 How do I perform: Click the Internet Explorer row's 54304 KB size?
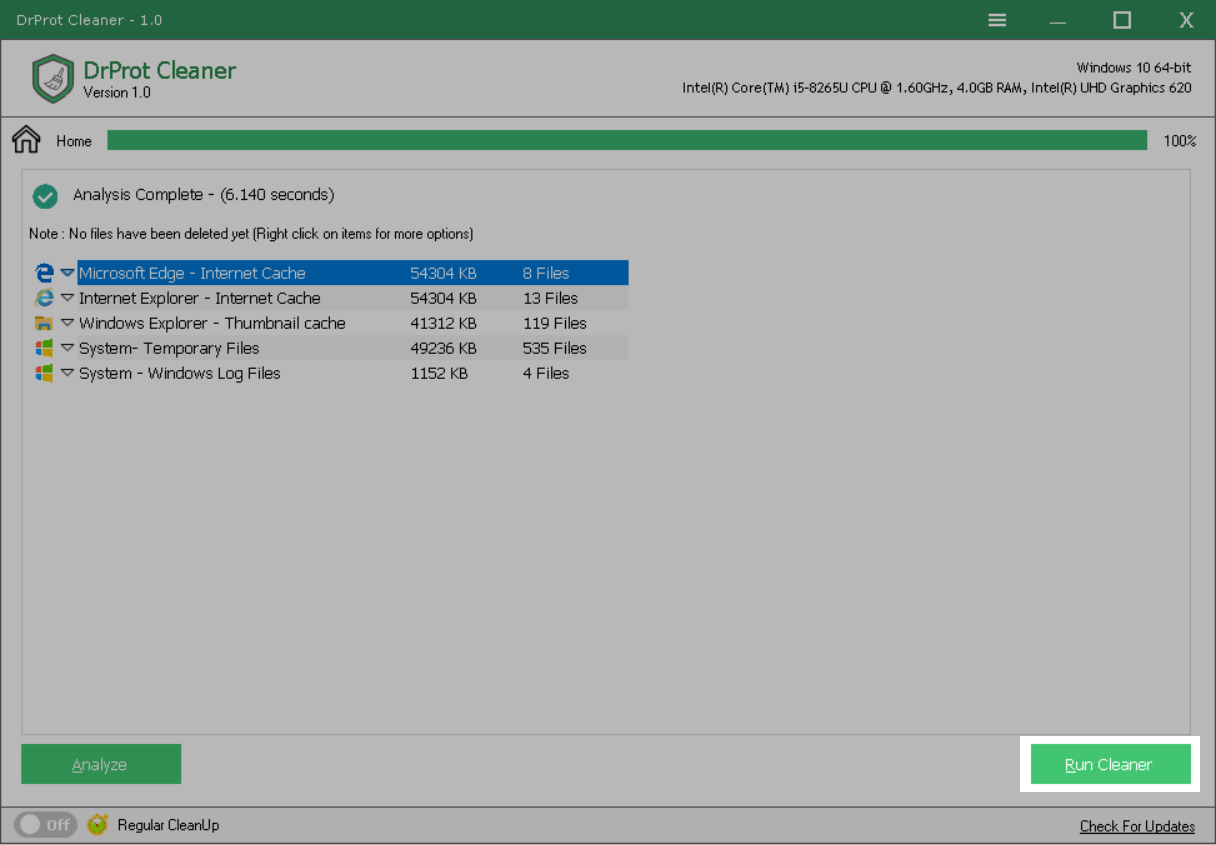[443, 298]
